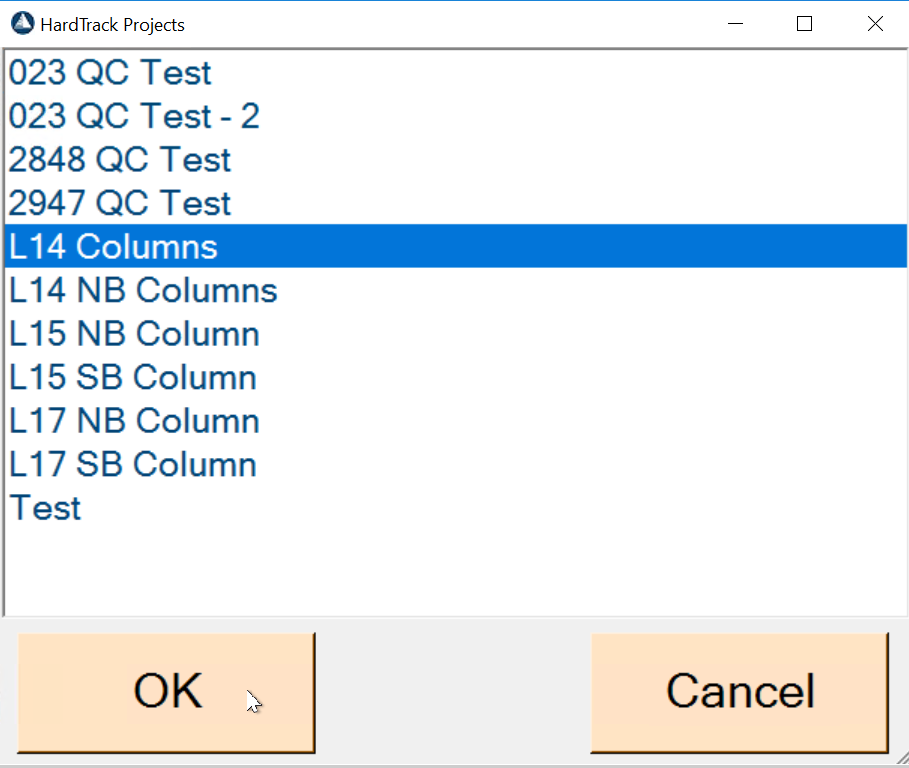Choose L14 NB Columns from the list
This screenshot has width=909, height=768.
(143, 291)
